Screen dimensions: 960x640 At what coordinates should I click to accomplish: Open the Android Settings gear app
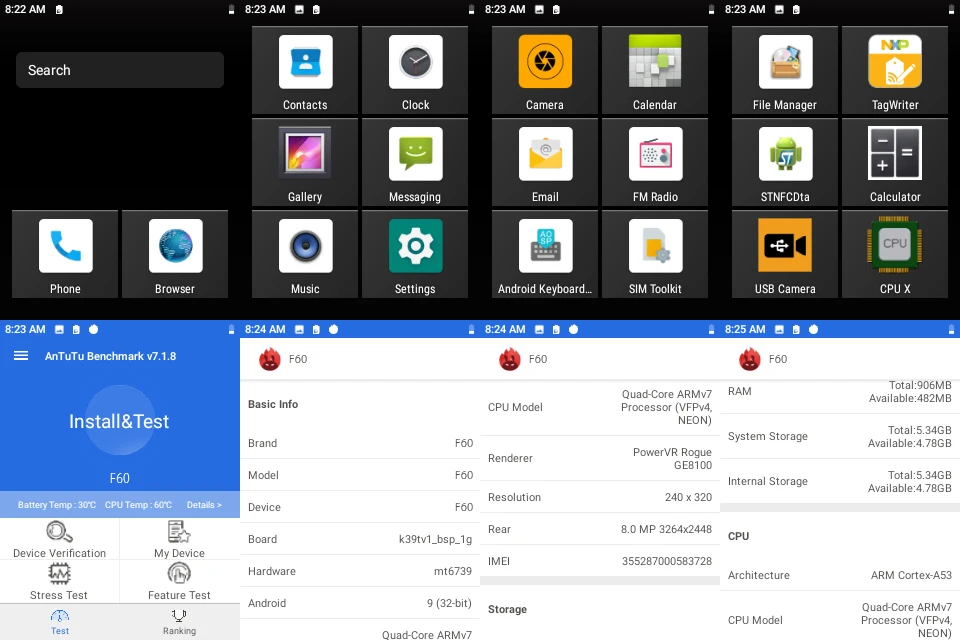415,254
